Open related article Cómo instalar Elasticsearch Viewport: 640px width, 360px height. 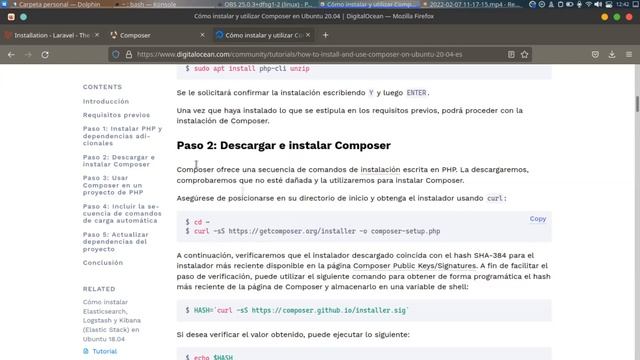pyautogui.click(x=112, y=320)
